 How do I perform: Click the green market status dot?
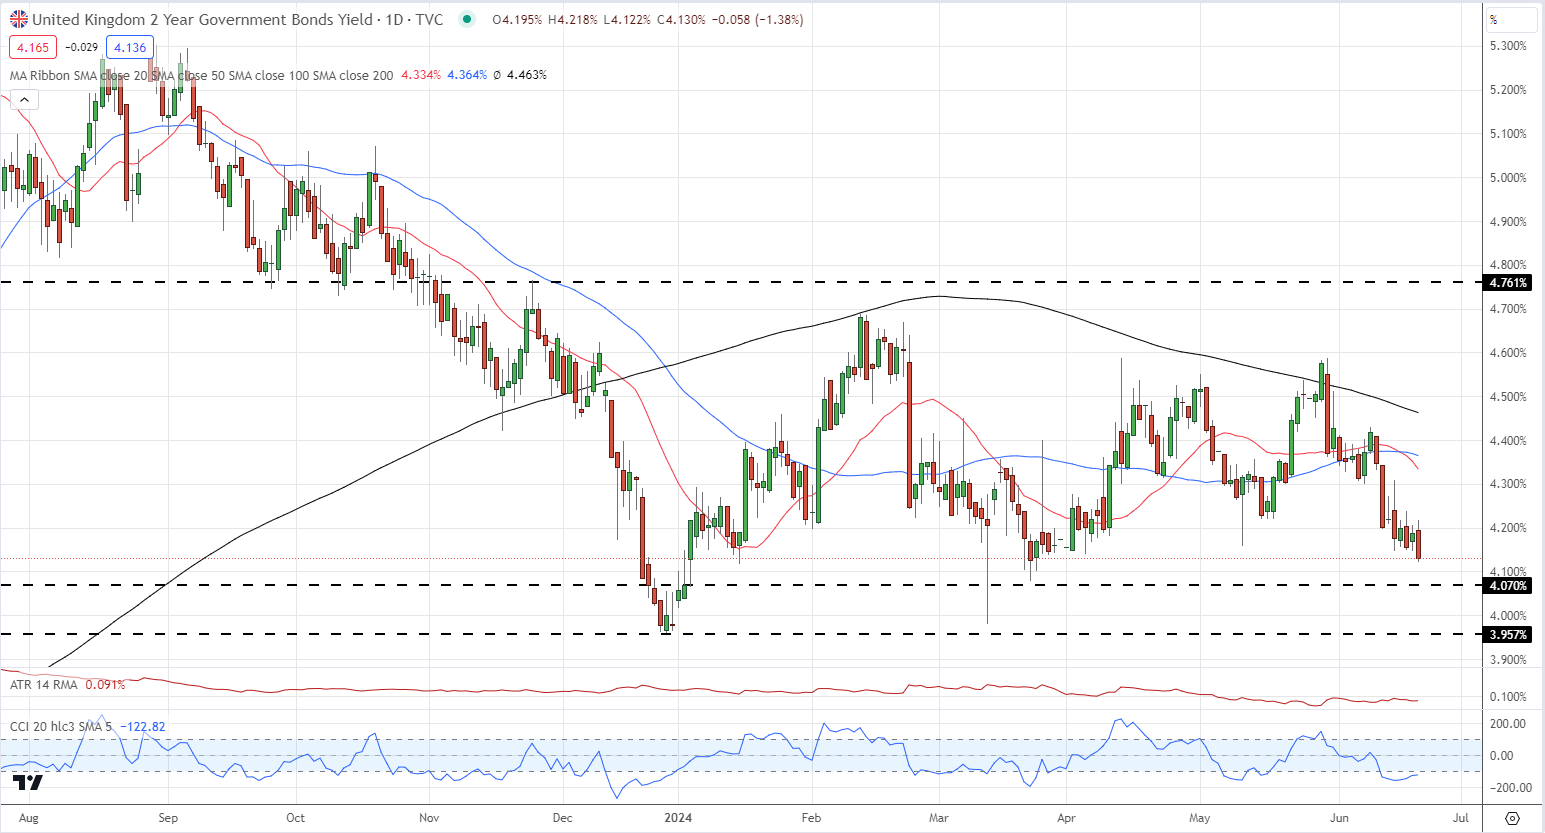[x=466, y=19]
